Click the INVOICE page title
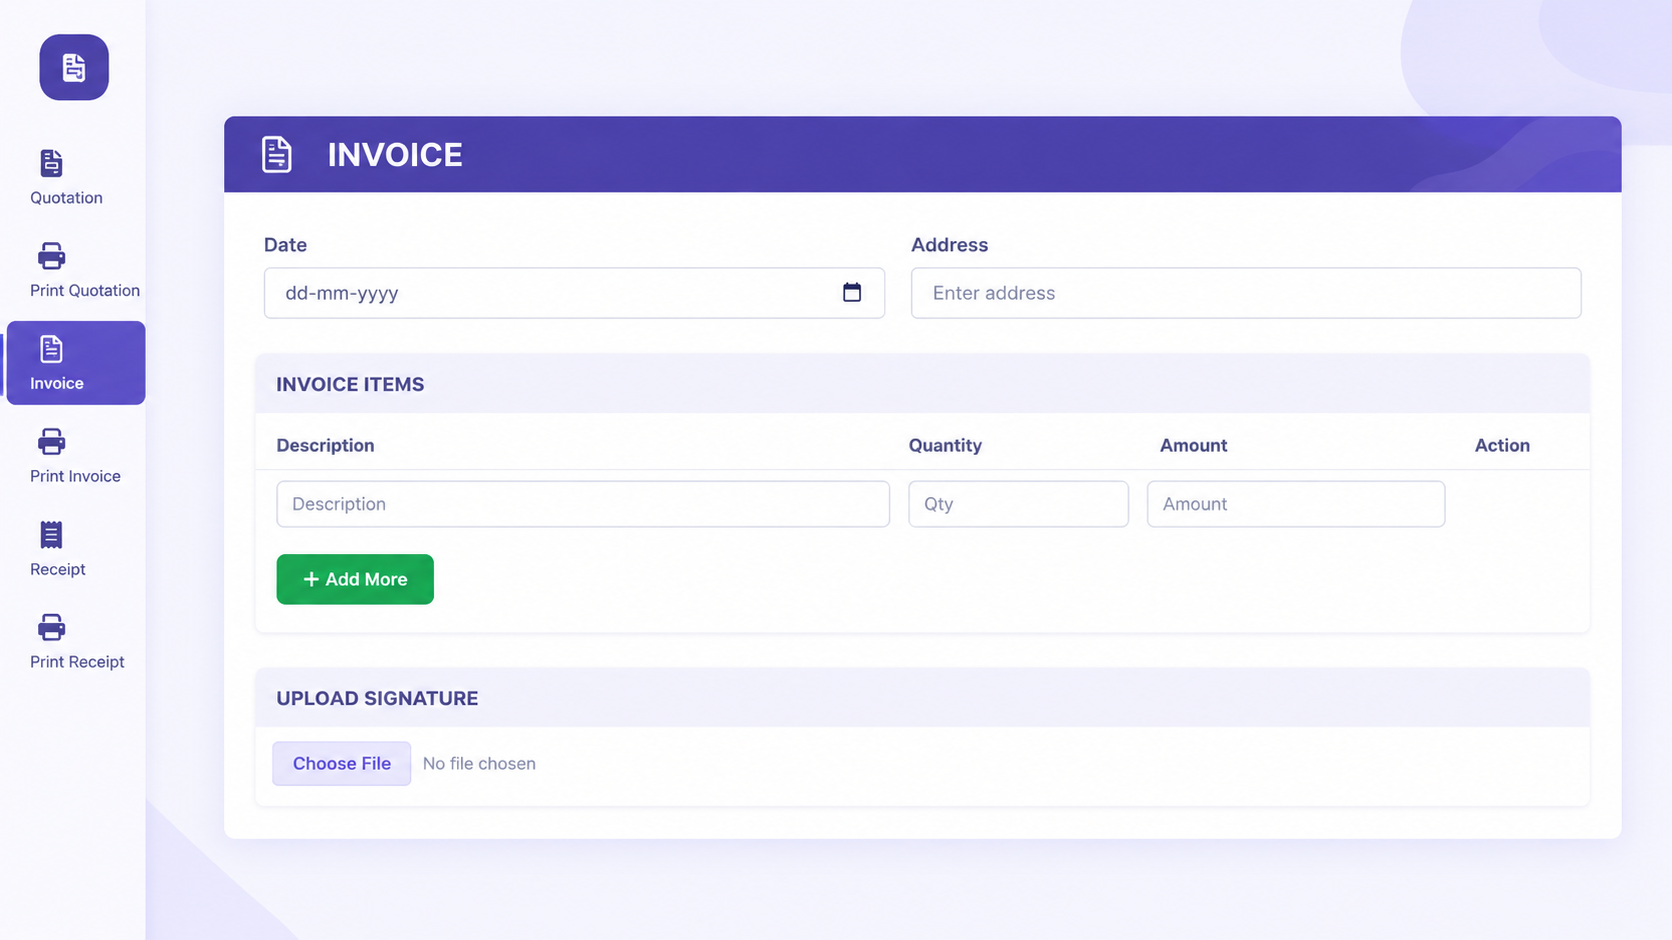This screenshot has height=940, width=1672. 395,155
